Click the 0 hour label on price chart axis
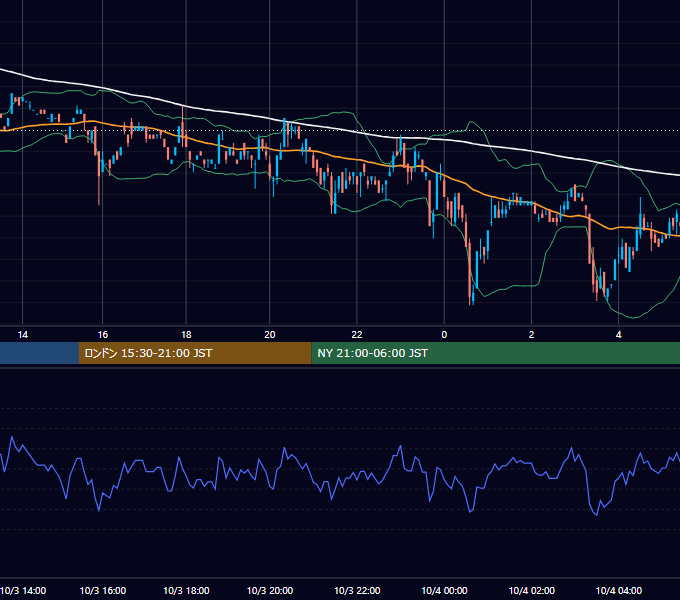680x600 pixels. (x=444, y=335)
